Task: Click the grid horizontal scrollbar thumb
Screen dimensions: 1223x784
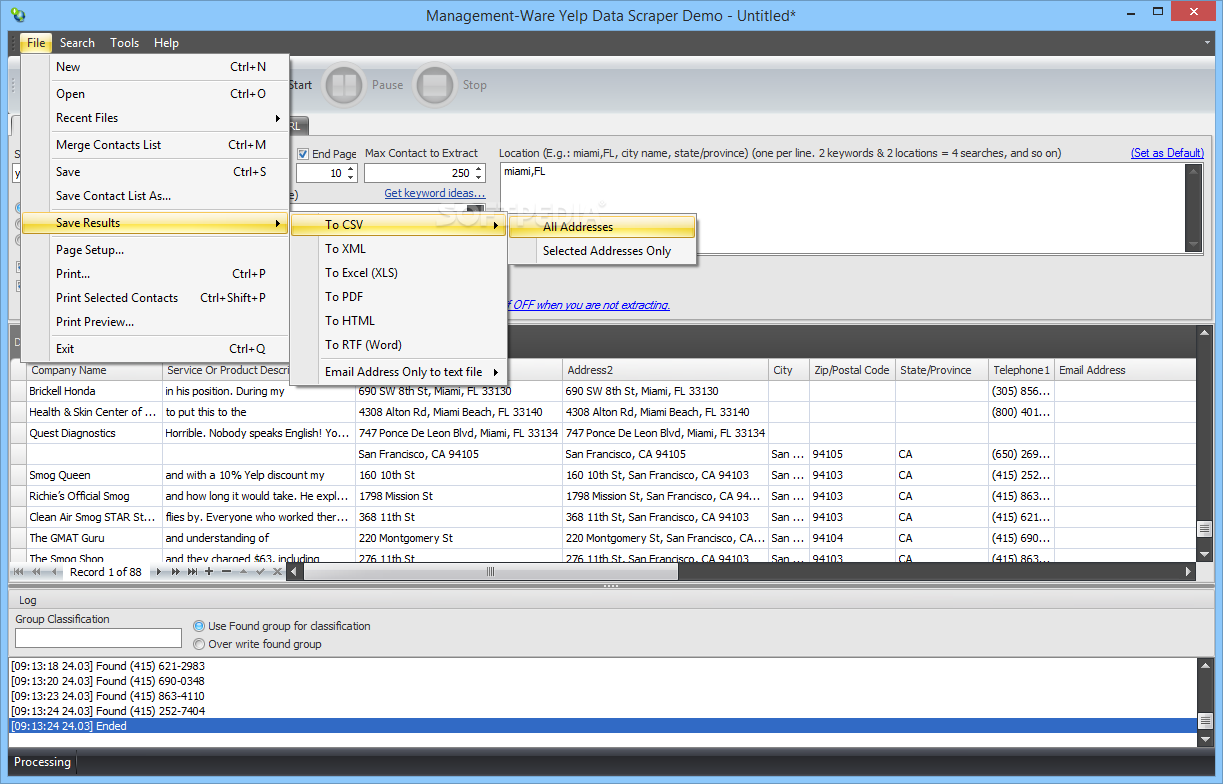Action: [490, 572]
